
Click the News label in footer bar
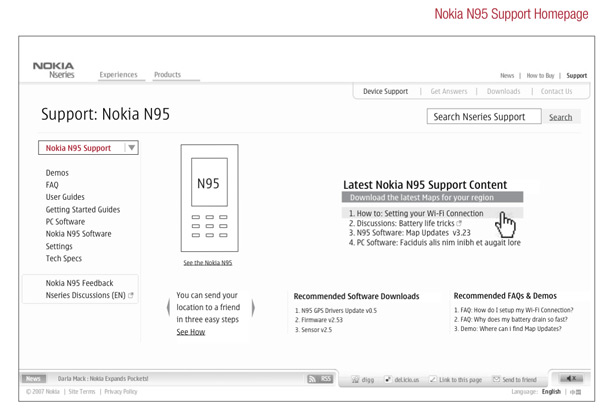pos(33,379)
